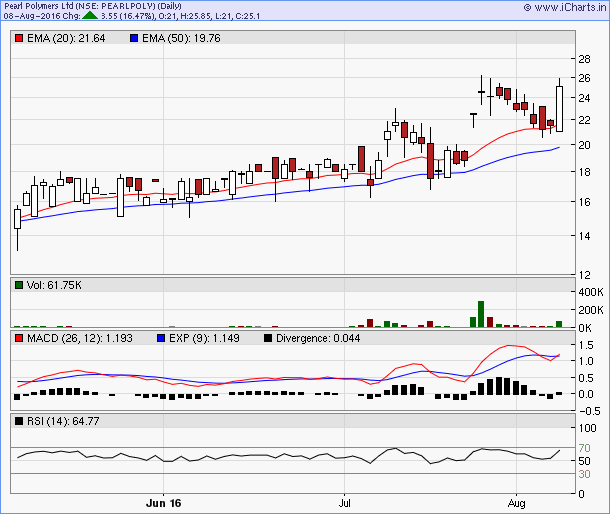
Task: Click the Divergence: 0.044 label
Action: click(318, 338)
